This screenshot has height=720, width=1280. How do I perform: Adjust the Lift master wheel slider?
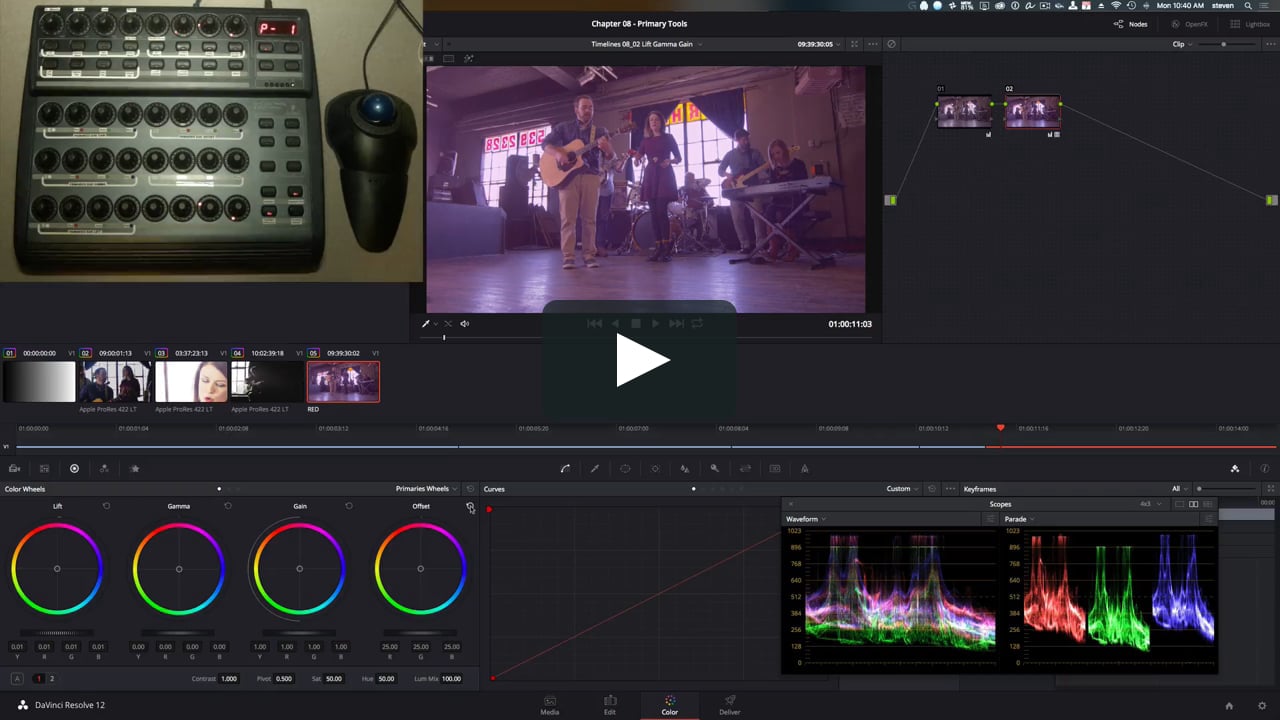pyautogui.click(x=57, y=632)
